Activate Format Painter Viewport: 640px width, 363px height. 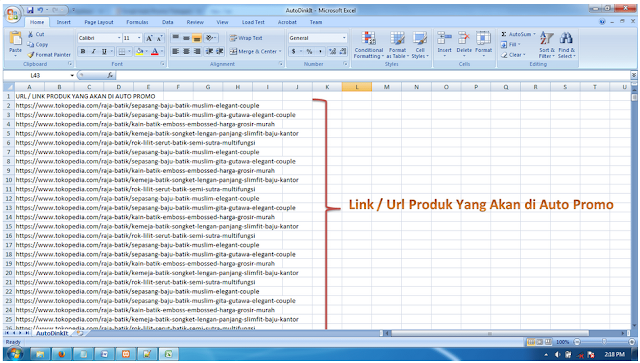49,55
